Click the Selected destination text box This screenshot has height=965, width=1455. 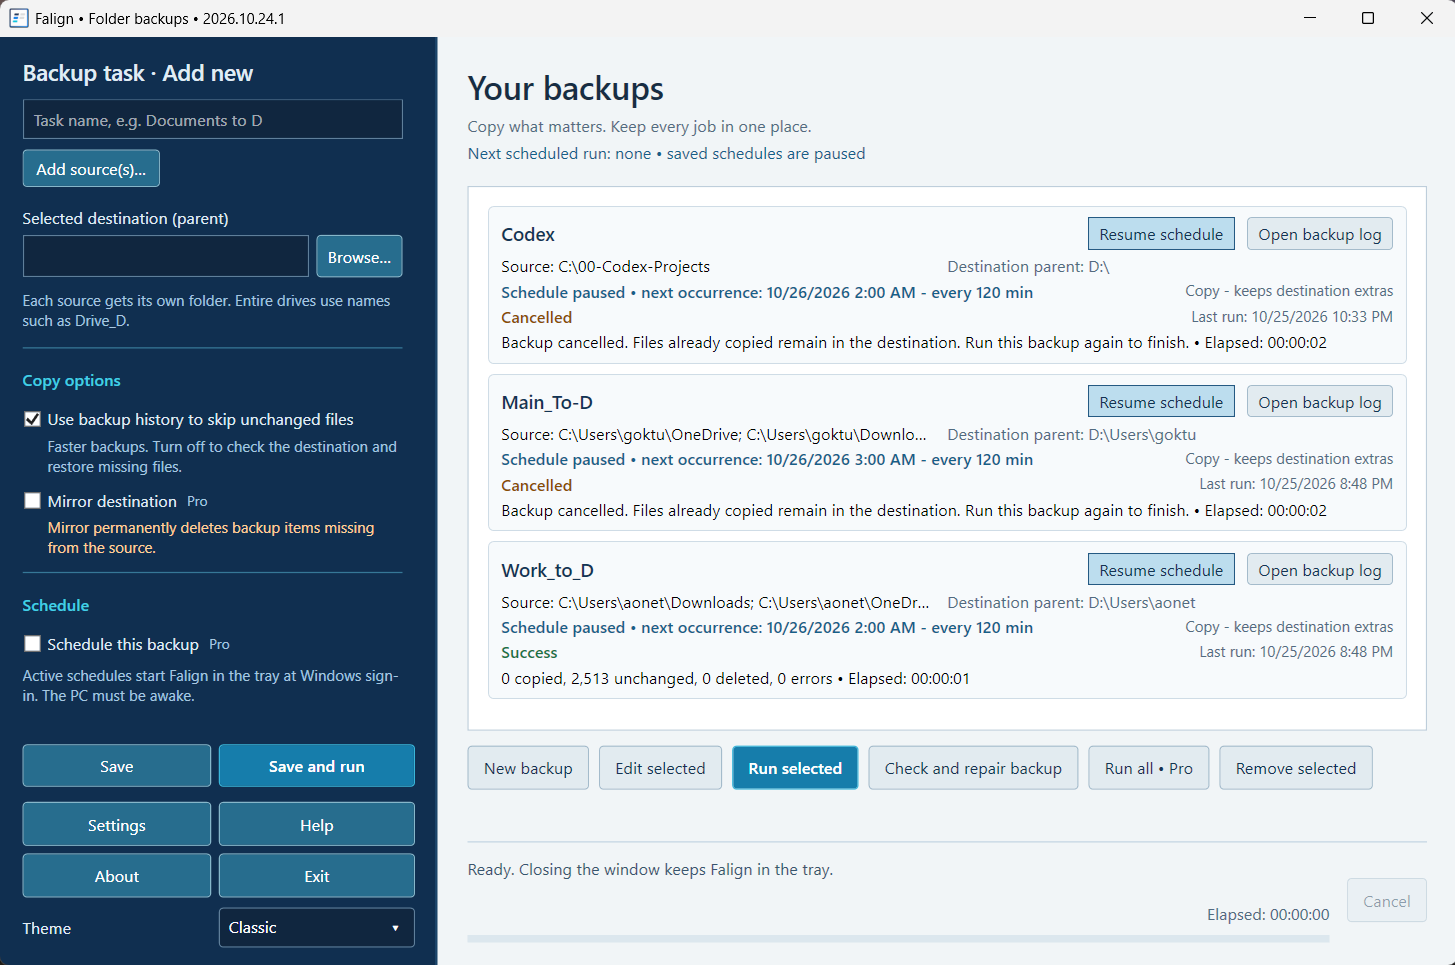166,256
